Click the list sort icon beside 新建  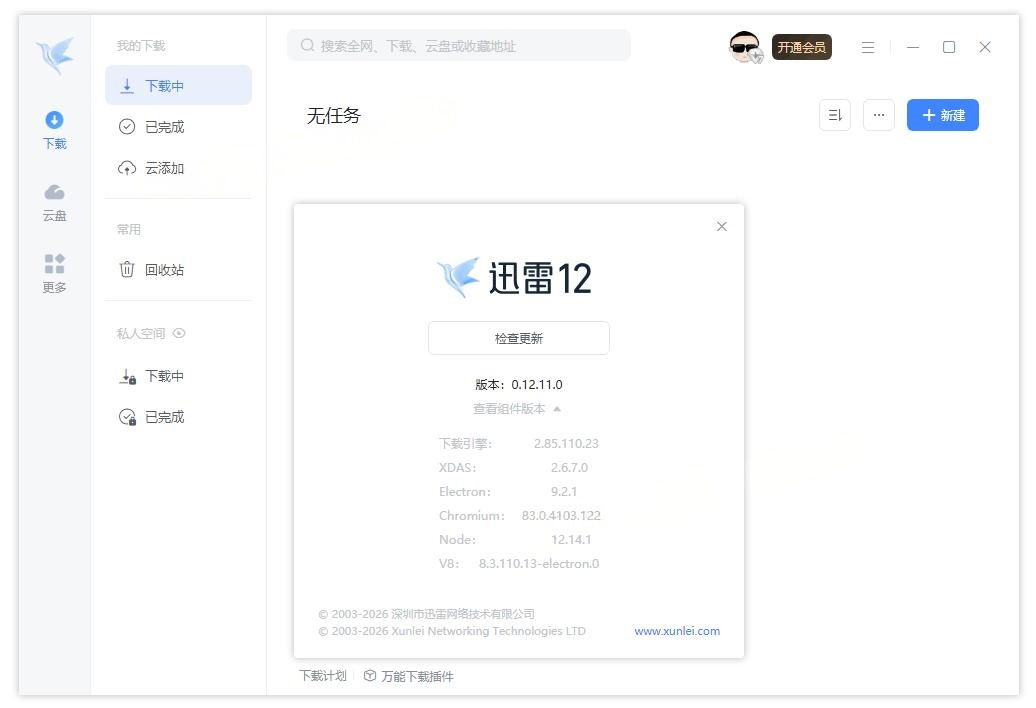point(835,115)
